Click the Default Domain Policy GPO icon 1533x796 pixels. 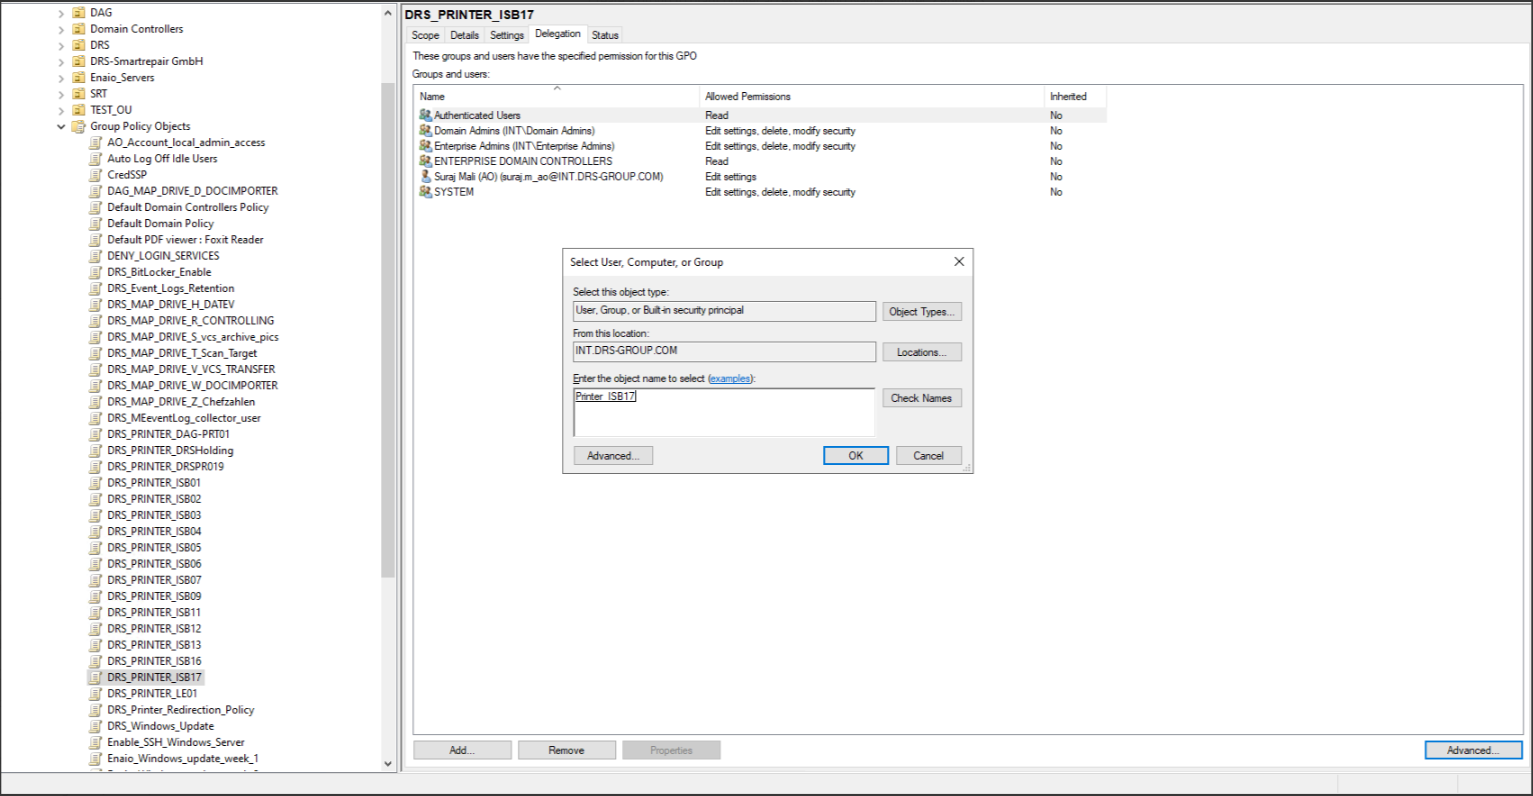point(96,223)
